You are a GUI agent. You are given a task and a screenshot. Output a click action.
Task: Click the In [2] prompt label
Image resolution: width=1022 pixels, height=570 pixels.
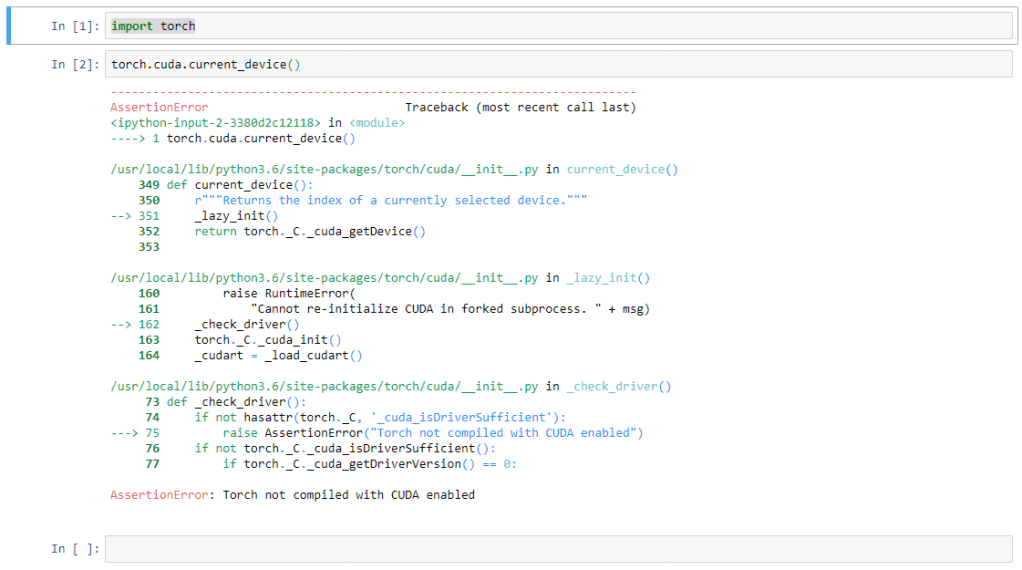[x=75, y=64]
